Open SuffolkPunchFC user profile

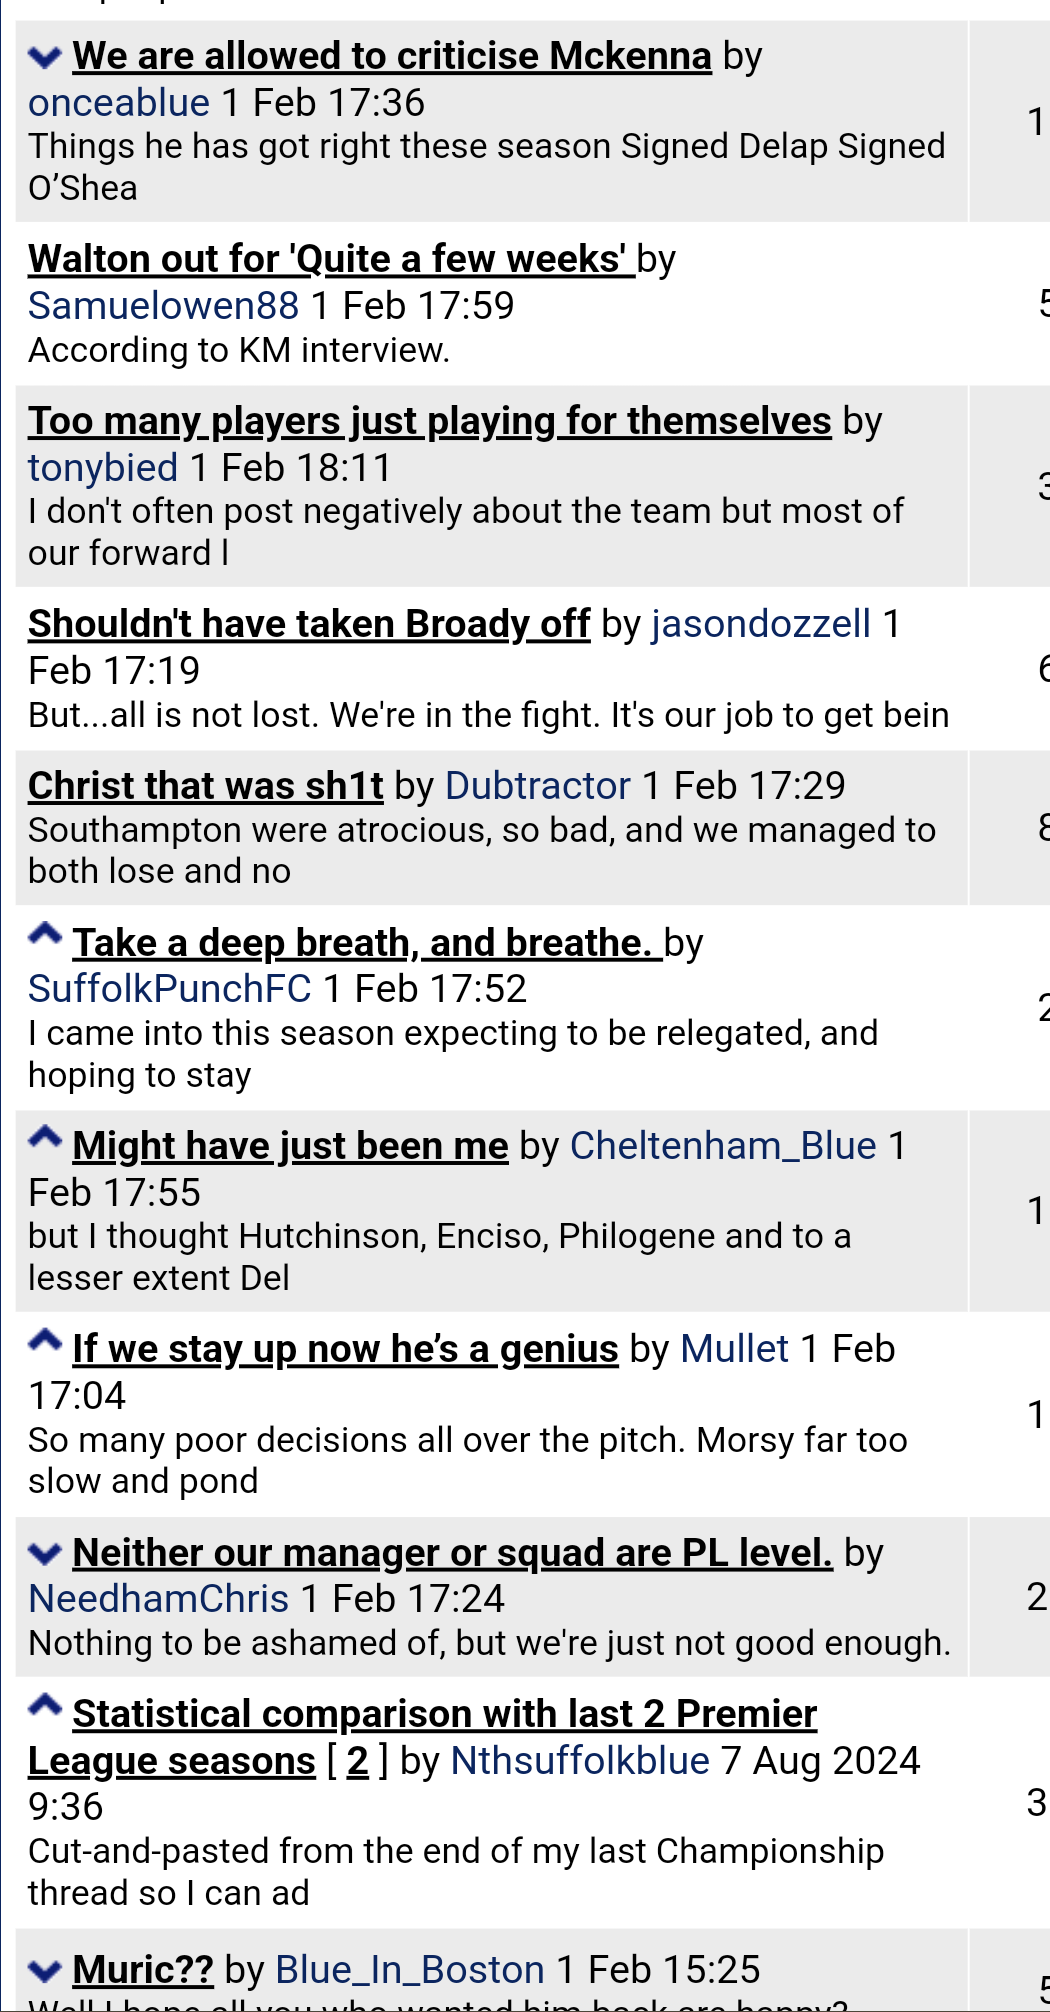coord(170,989)
